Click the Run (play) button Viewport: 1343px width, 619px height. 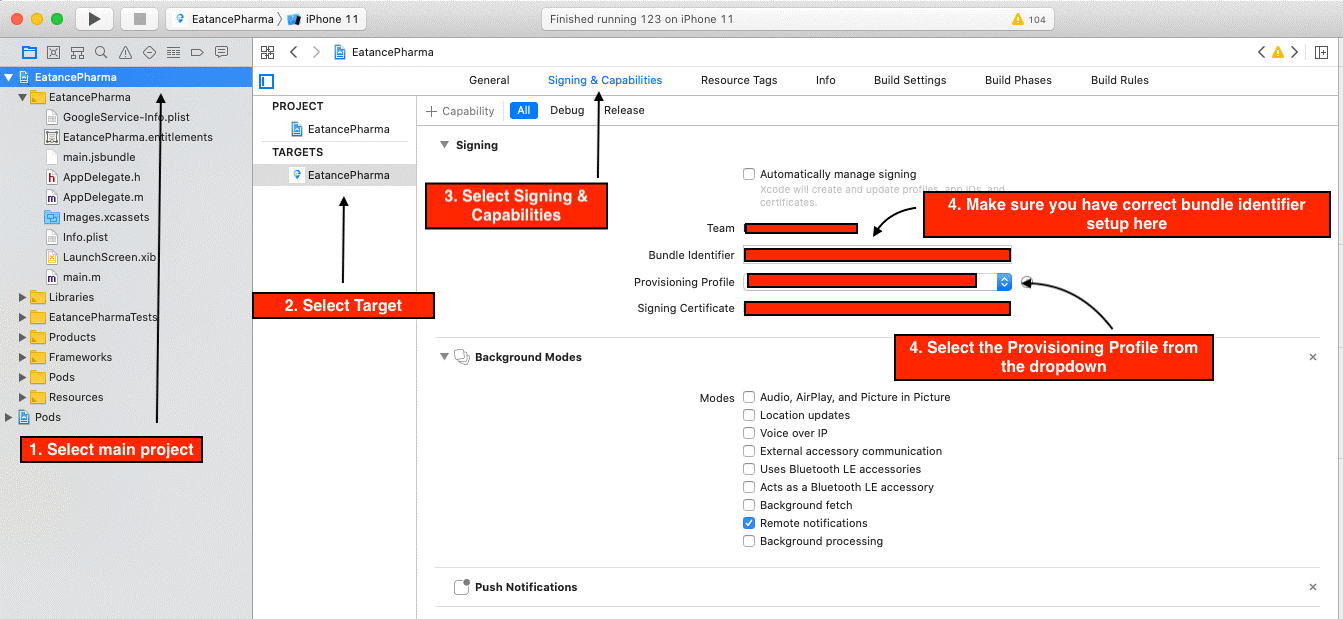pos(94,19)
